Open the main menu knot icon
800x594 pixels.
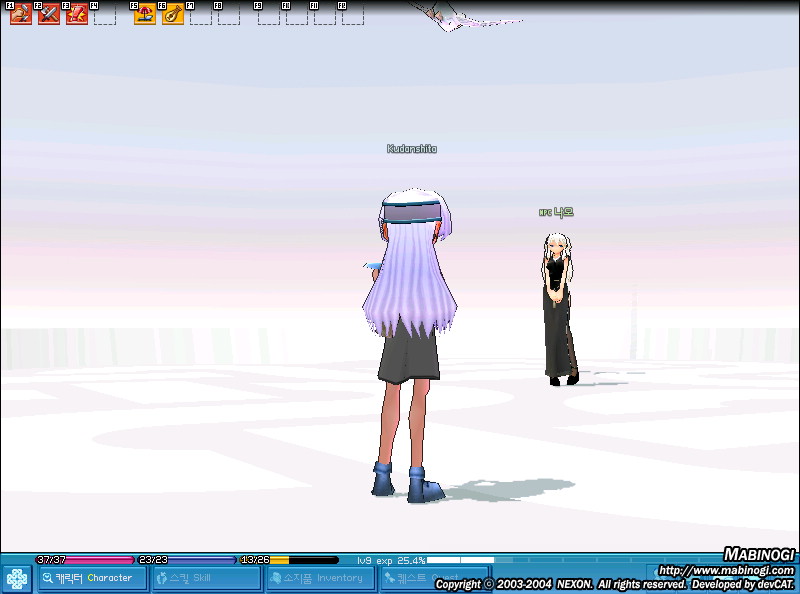pos(17,579)
